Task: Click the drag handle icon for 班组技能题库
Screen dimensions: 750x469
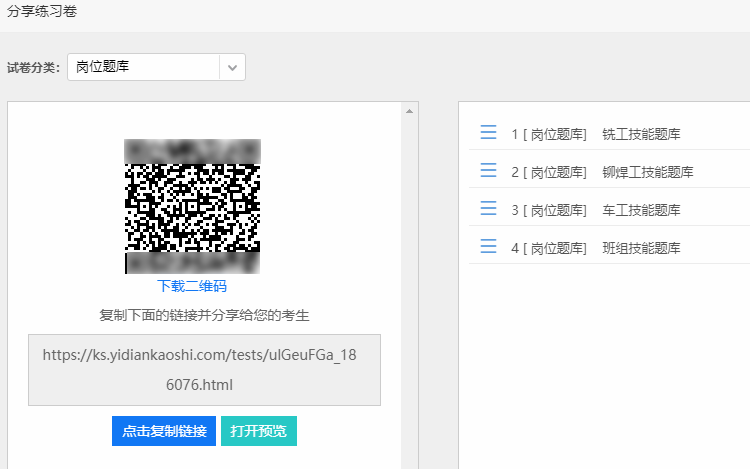Action: 488,246
